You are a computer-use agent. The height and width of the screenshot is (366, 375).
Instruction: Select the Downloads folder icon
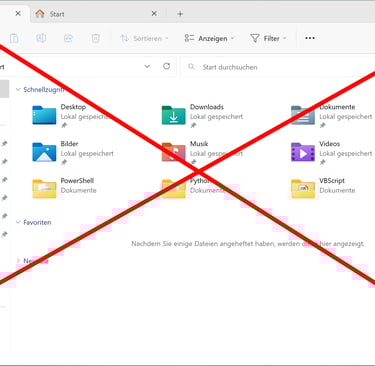pos(173,115)
